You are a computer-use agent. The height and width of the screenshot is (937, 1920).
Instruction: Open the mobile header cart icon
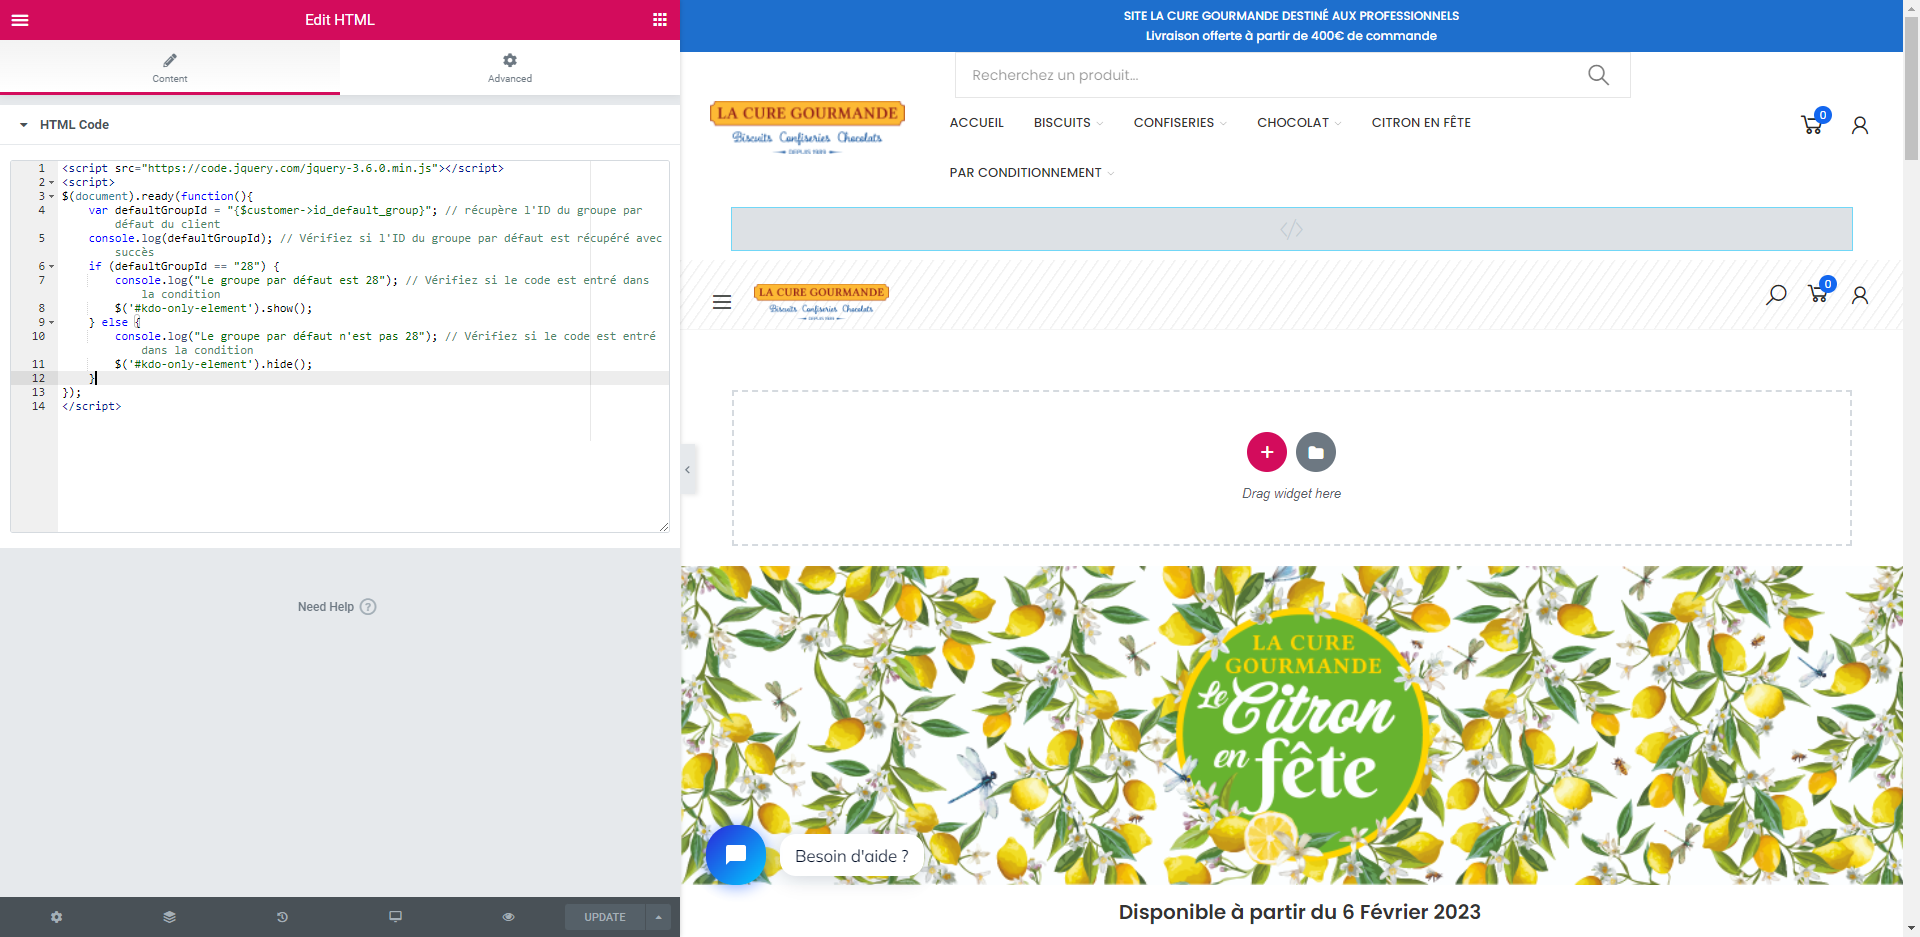pyautogui.click(x=1820, y=291)
